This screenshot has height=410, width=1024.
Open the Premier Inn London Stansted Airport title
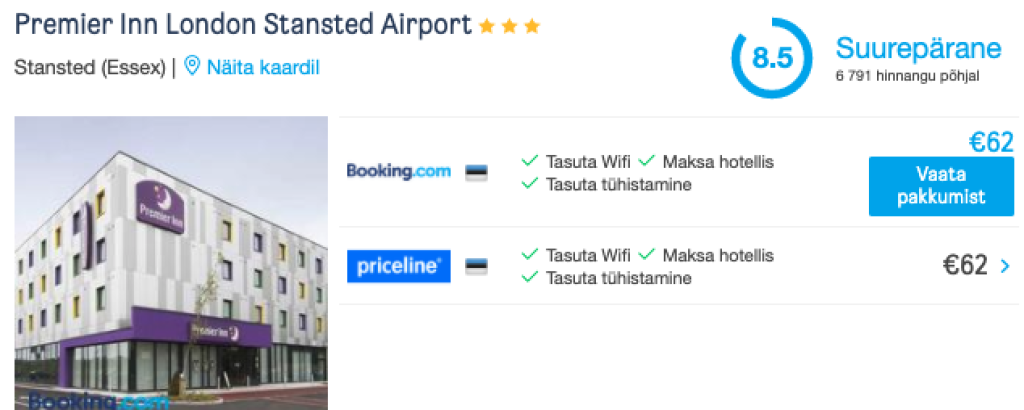242,25
